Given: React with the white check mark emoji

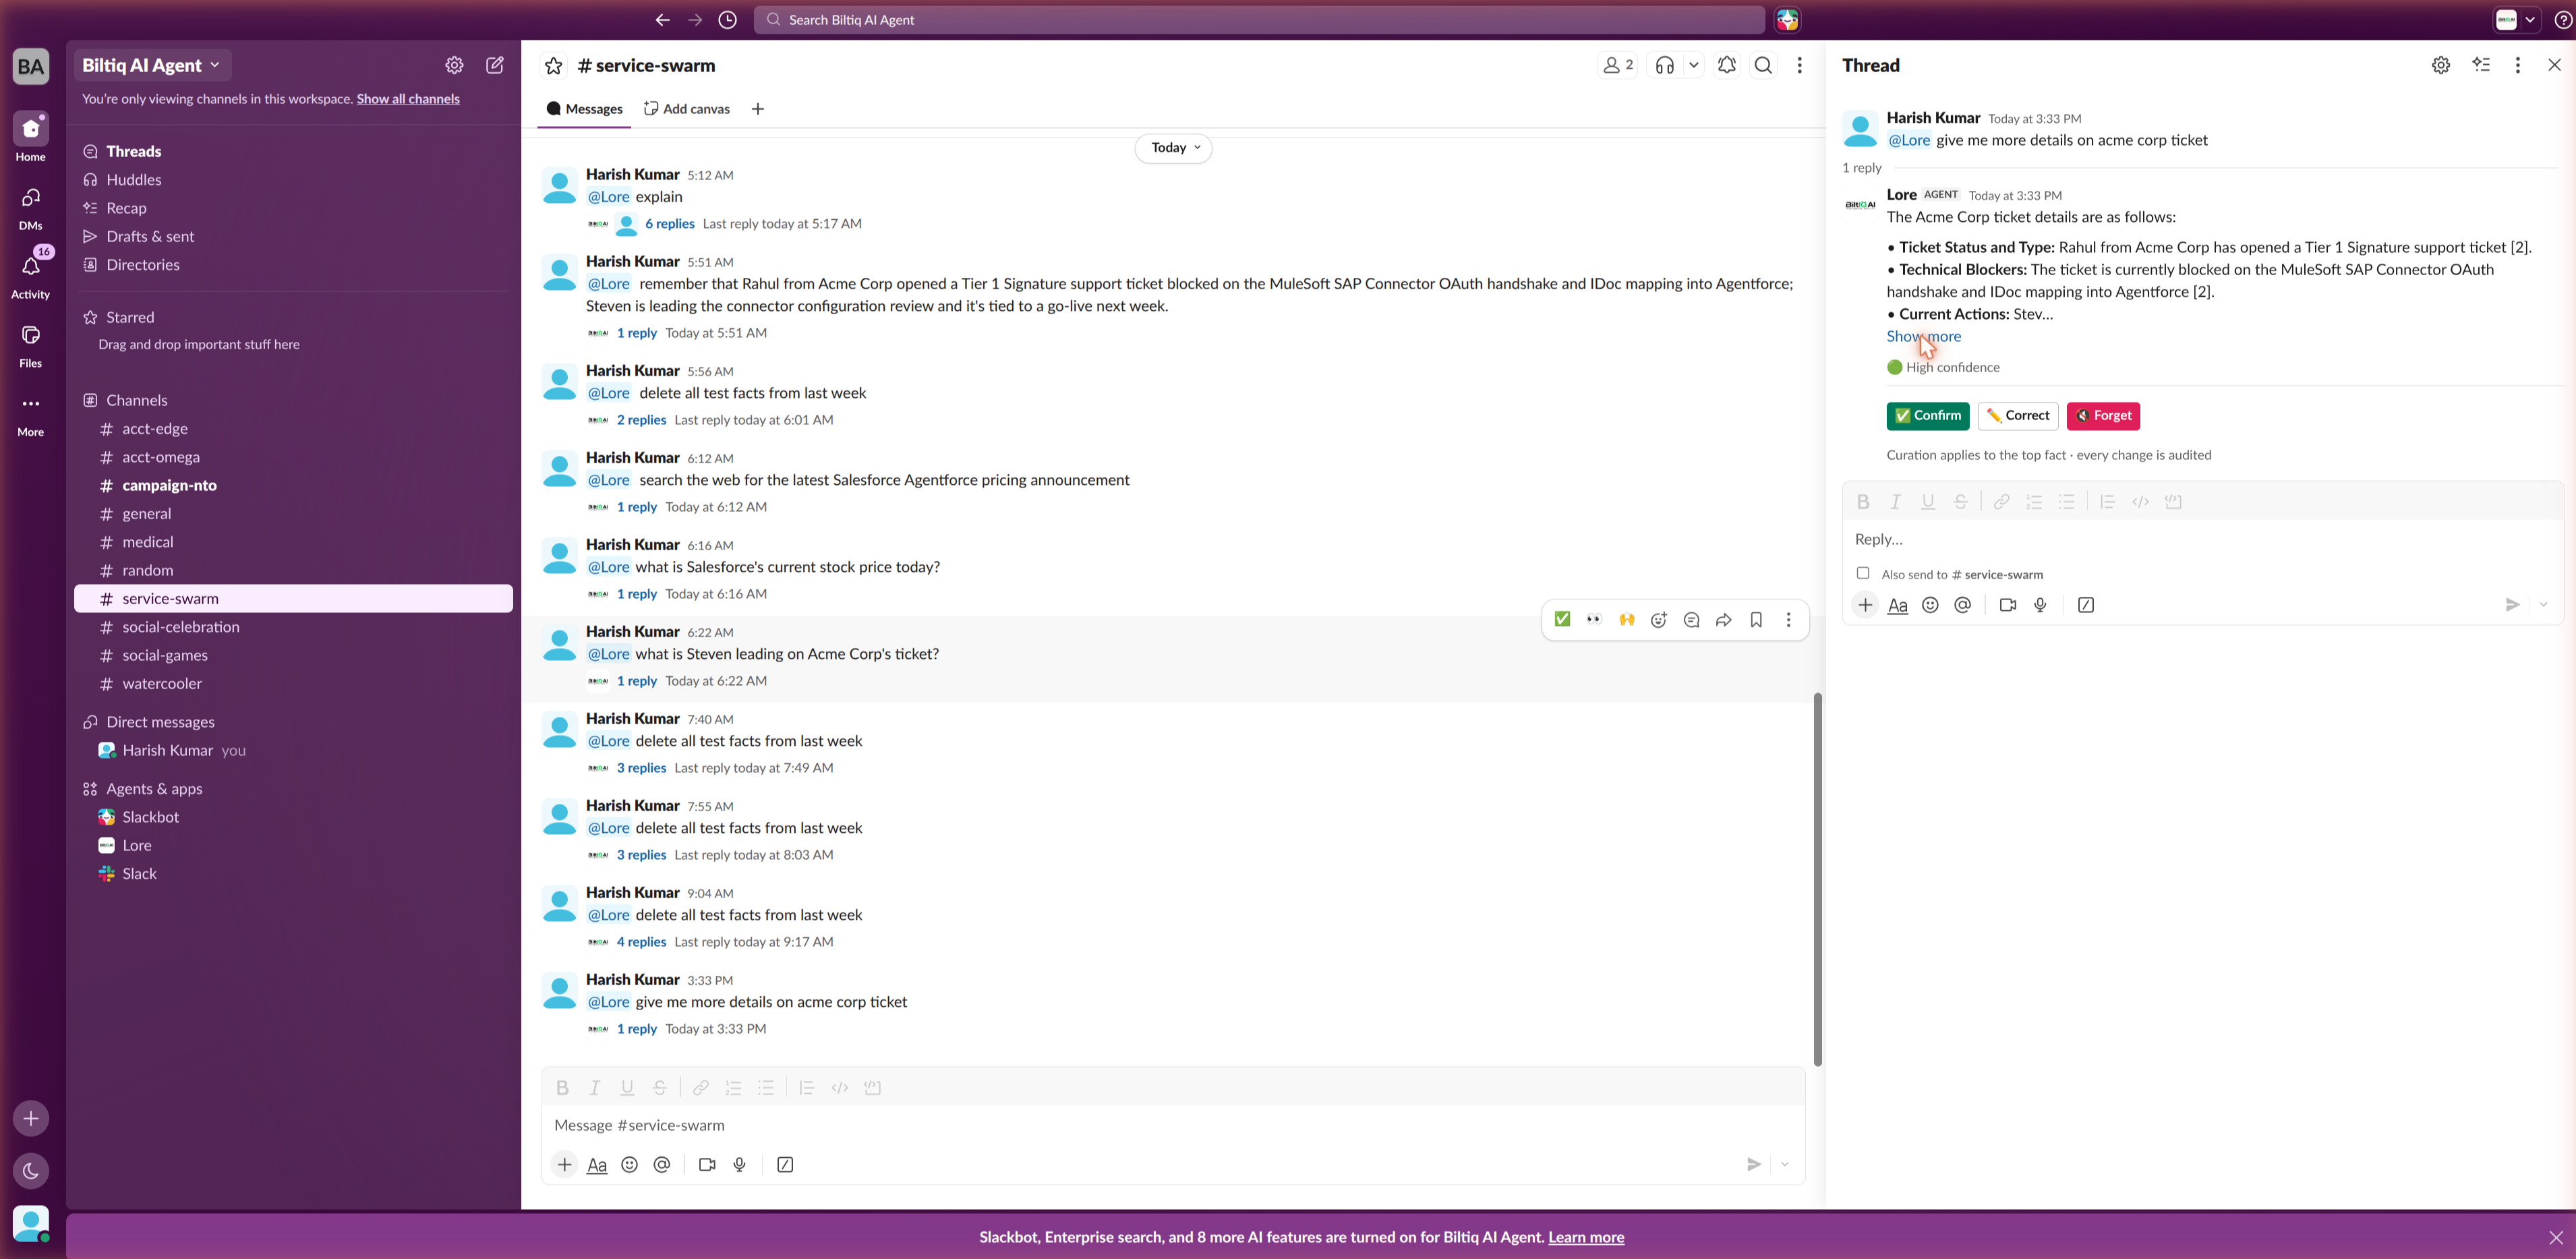Looking at the screenshot, I should coord(1562,620).
